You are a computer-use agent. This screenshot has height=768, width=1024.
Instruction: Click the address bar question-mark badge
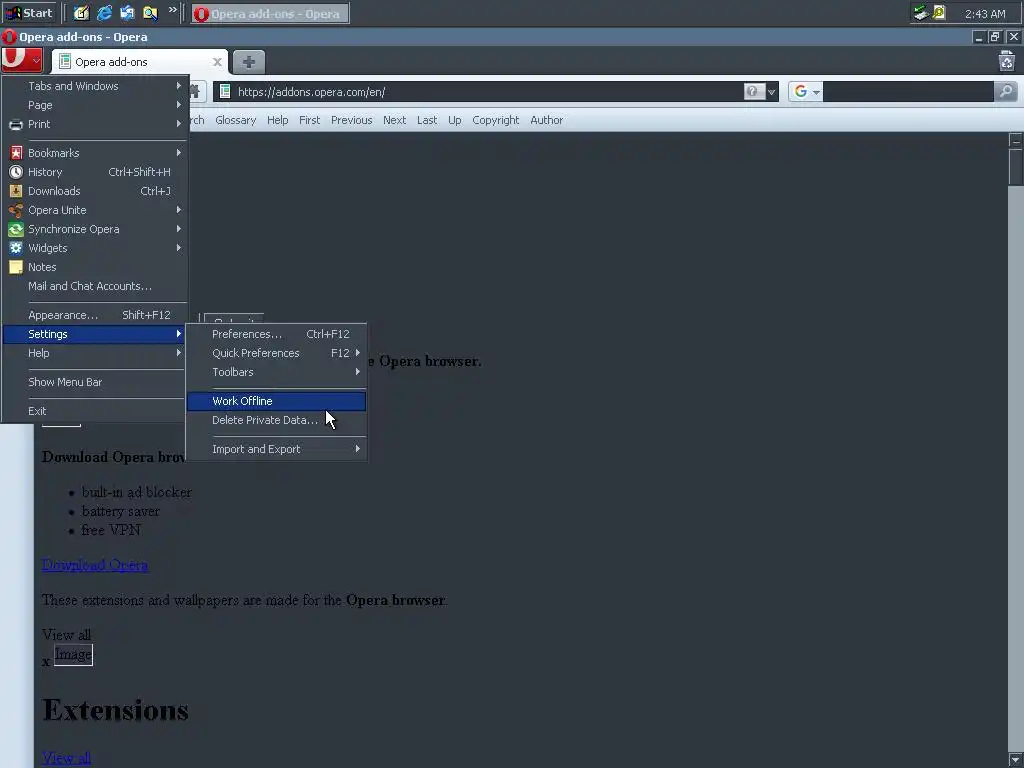point(752,91)
